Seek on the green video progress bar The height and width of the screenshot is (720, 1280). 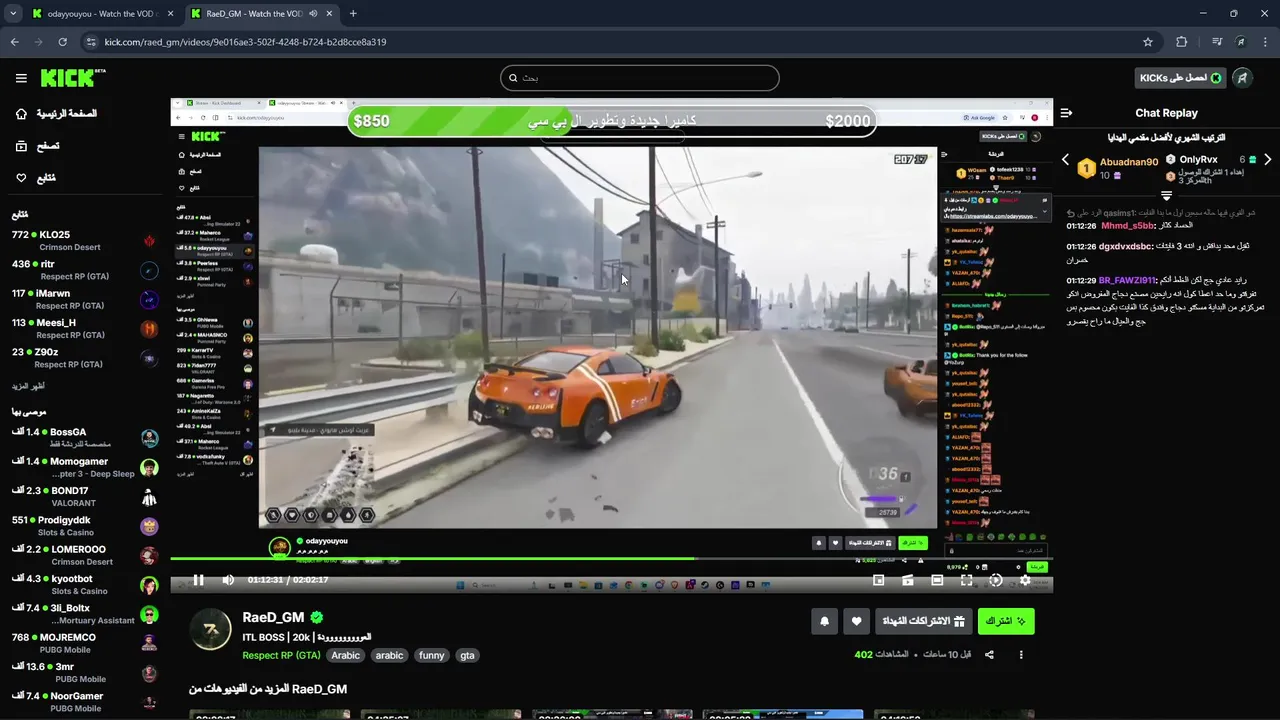pyautogui.click(x=611, y=558)
